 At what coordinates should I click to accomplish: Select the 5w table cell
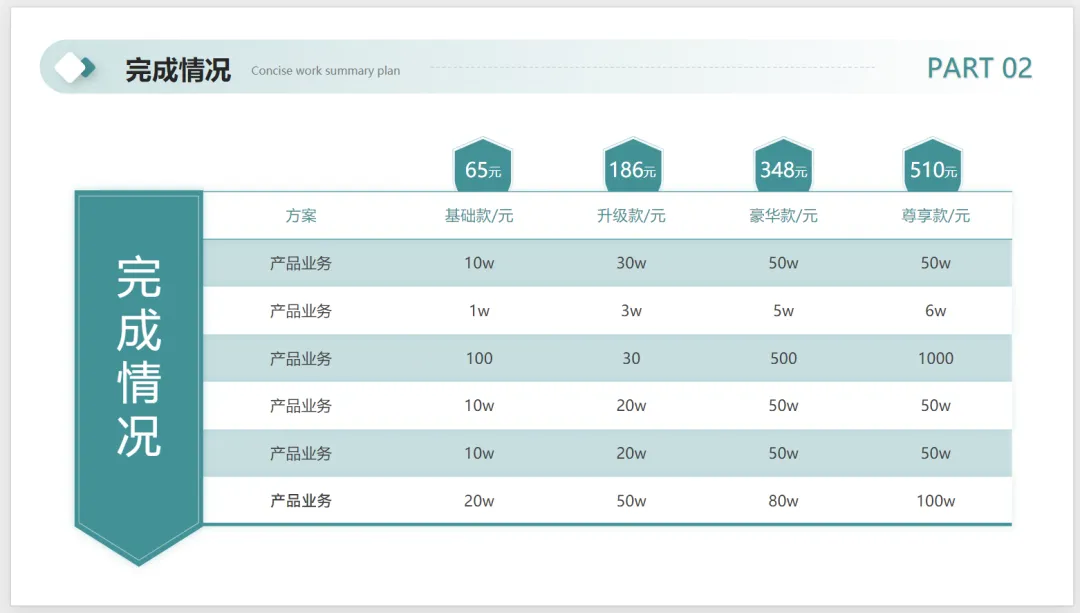783,311
